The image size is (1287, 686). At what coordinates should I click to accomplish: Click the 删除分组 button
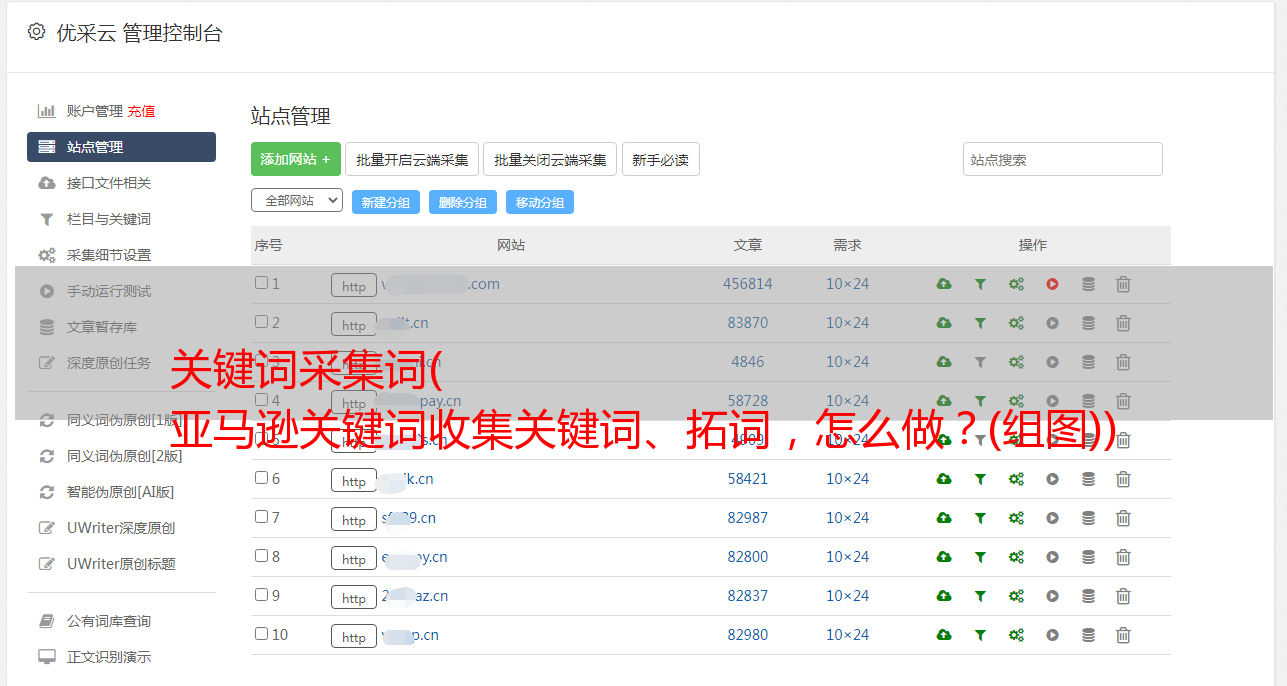pyautogui.click(x=463, y=202)
